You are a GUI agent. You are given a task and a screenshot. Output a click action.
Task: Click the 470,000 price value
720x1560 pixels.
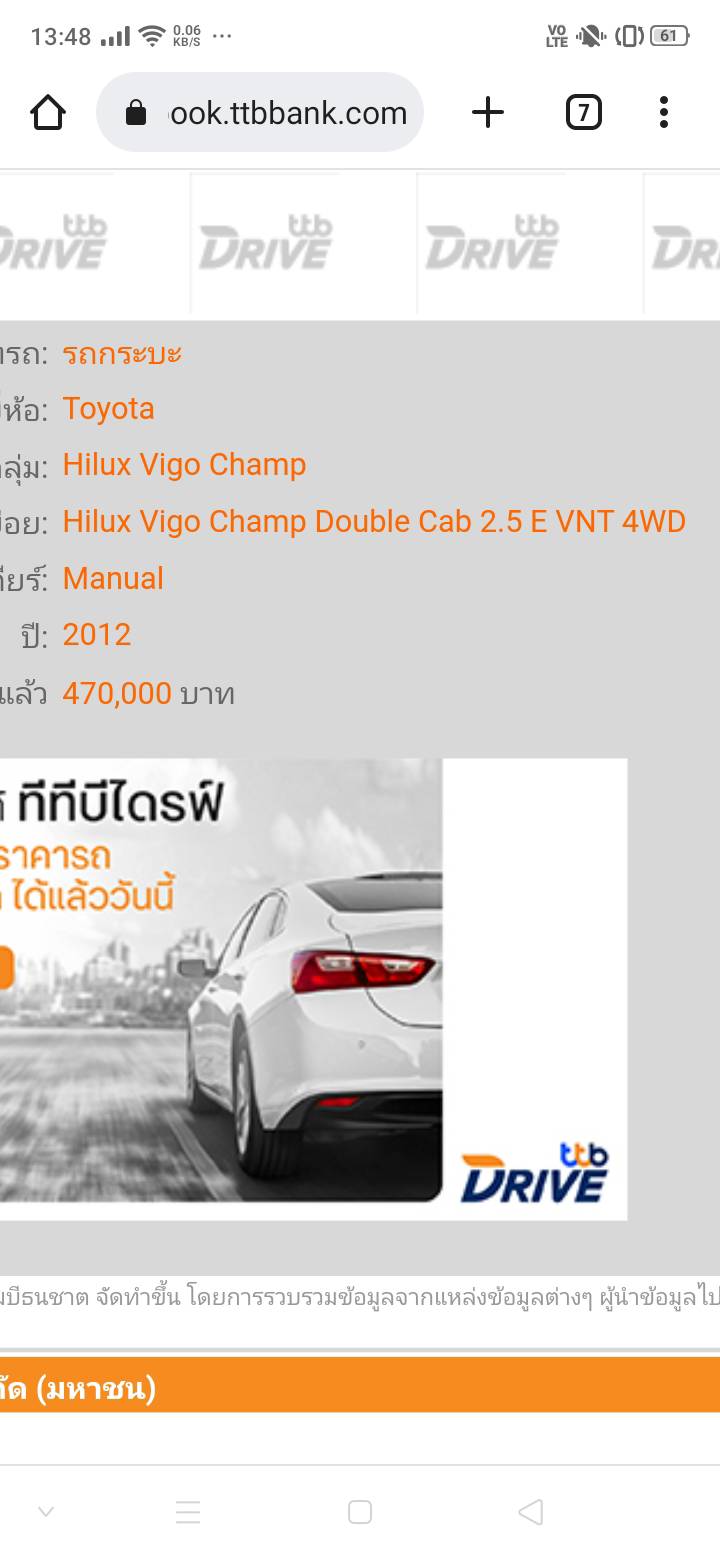[117, 693]
